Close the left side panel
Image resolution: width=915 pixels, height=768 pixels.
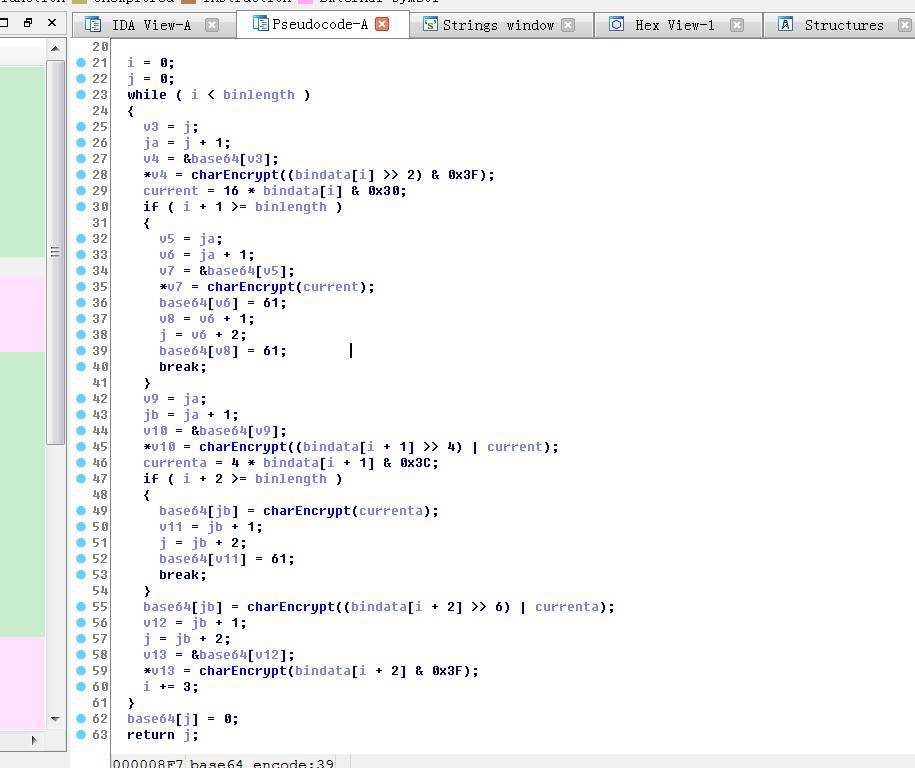(52, 23)
